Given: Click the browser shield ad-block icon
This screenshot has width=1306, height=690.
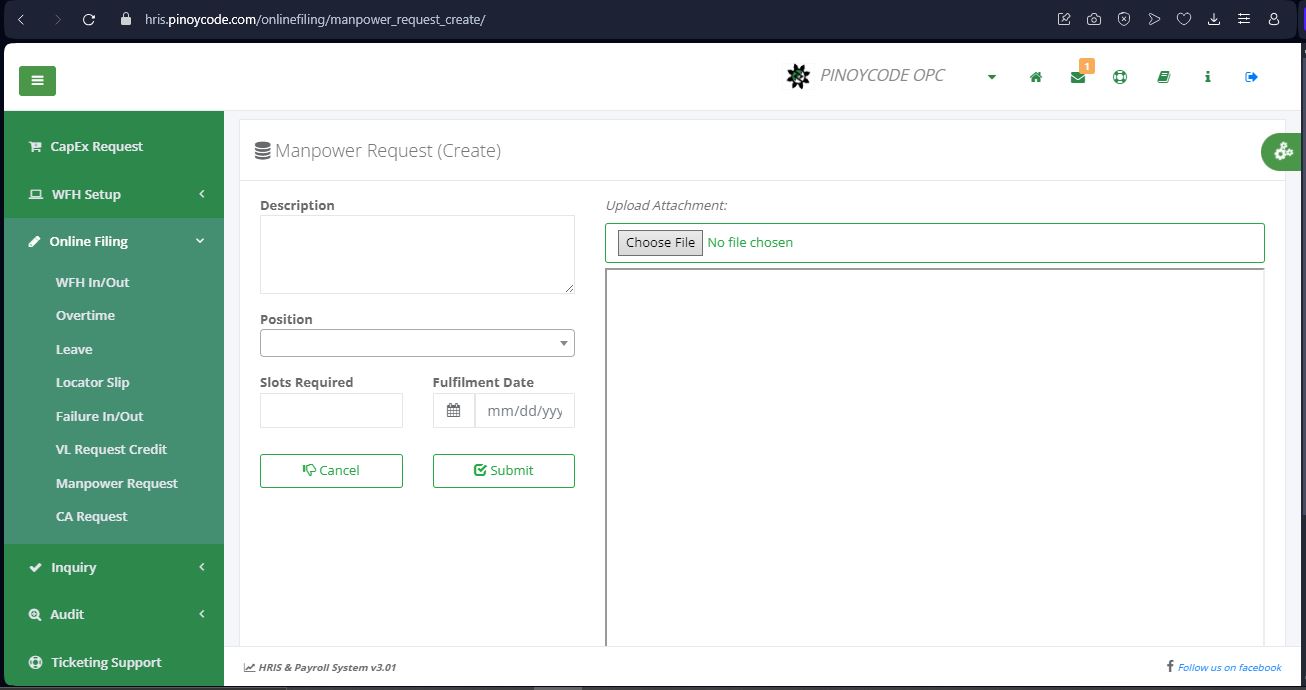Looking at the screenshot, I should click(x=1124, y=19).
